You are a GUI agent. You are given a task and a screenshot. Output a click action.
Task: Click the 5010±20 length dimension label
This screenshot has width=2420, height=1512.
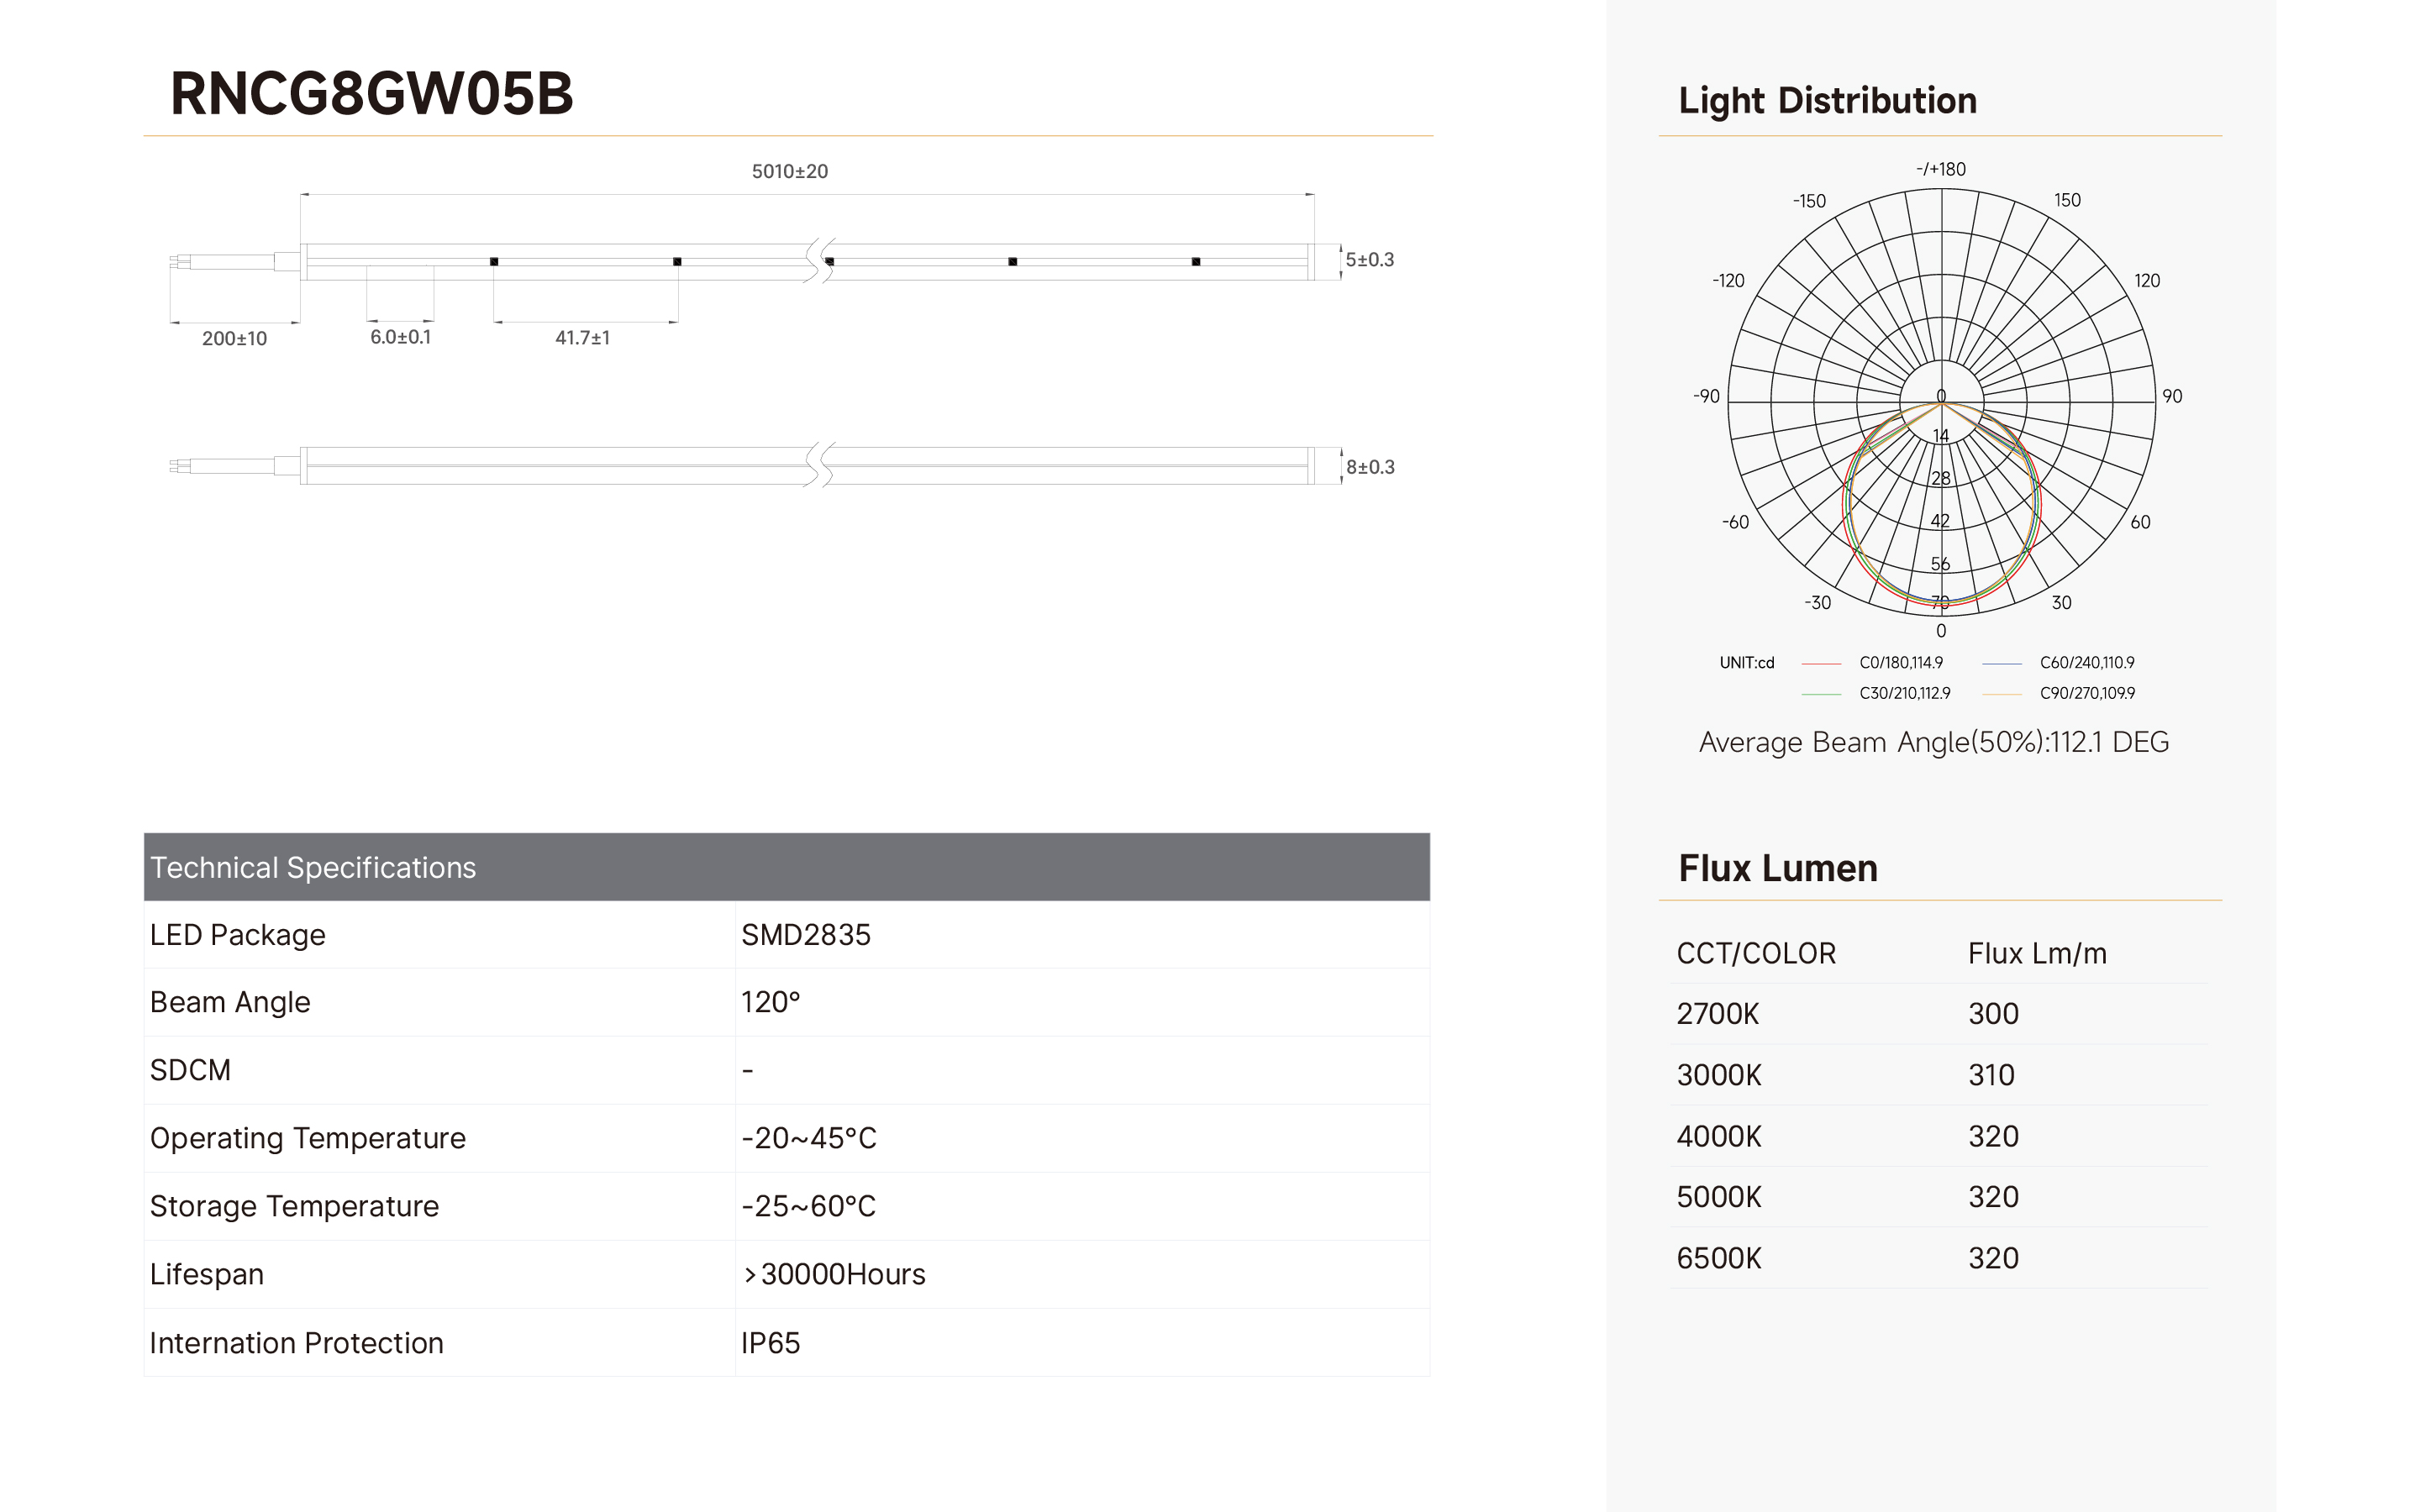[x=789, y=172]
